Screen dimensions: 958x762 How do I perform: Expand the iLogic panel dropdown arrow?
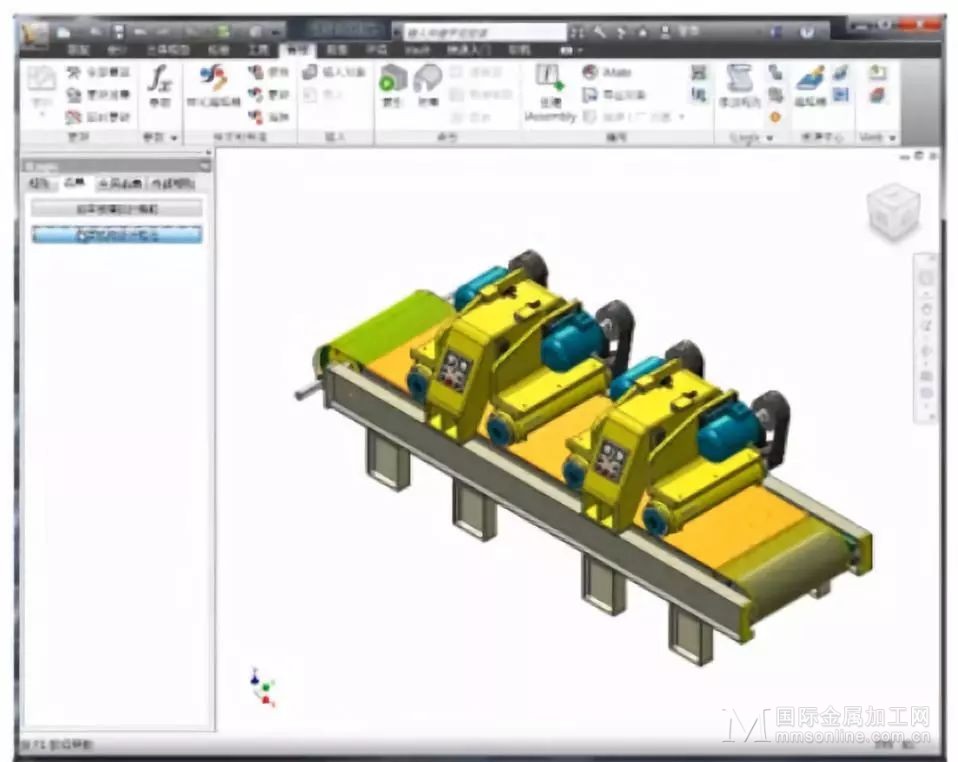tap(770, 138)
